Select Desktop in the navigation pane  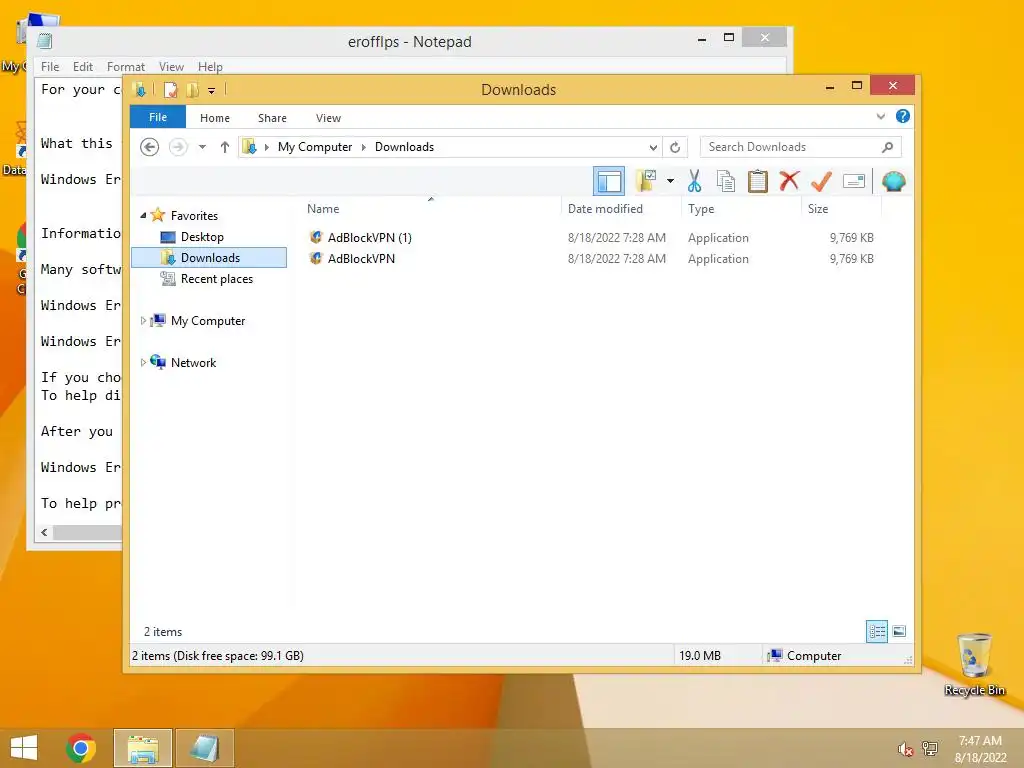click(202, 236)
